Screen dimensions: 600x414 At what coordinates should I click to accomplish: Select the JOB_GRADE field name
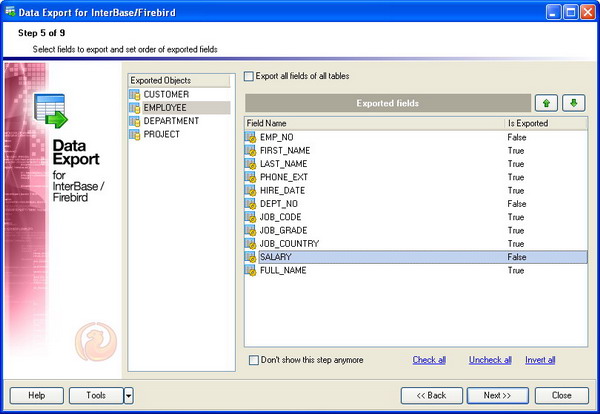coord(284,231)
